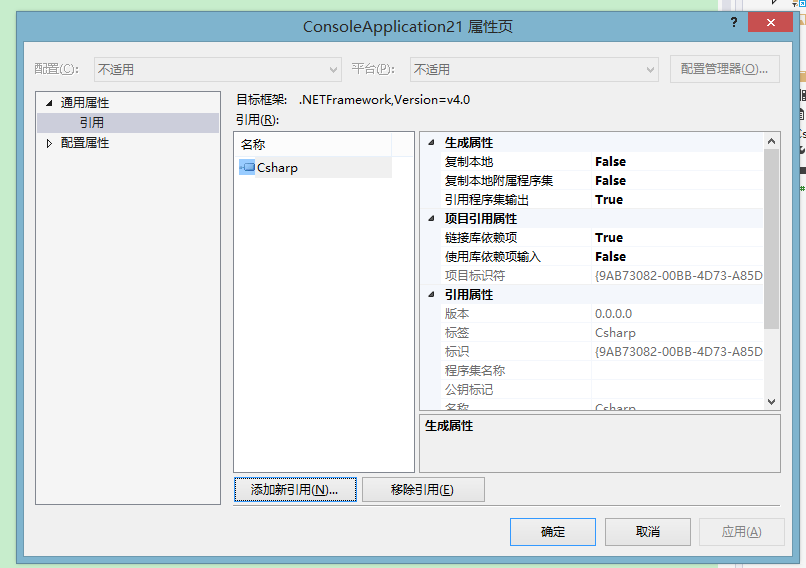Click the help question mark in title bar
806x568 pixels.
735,26
